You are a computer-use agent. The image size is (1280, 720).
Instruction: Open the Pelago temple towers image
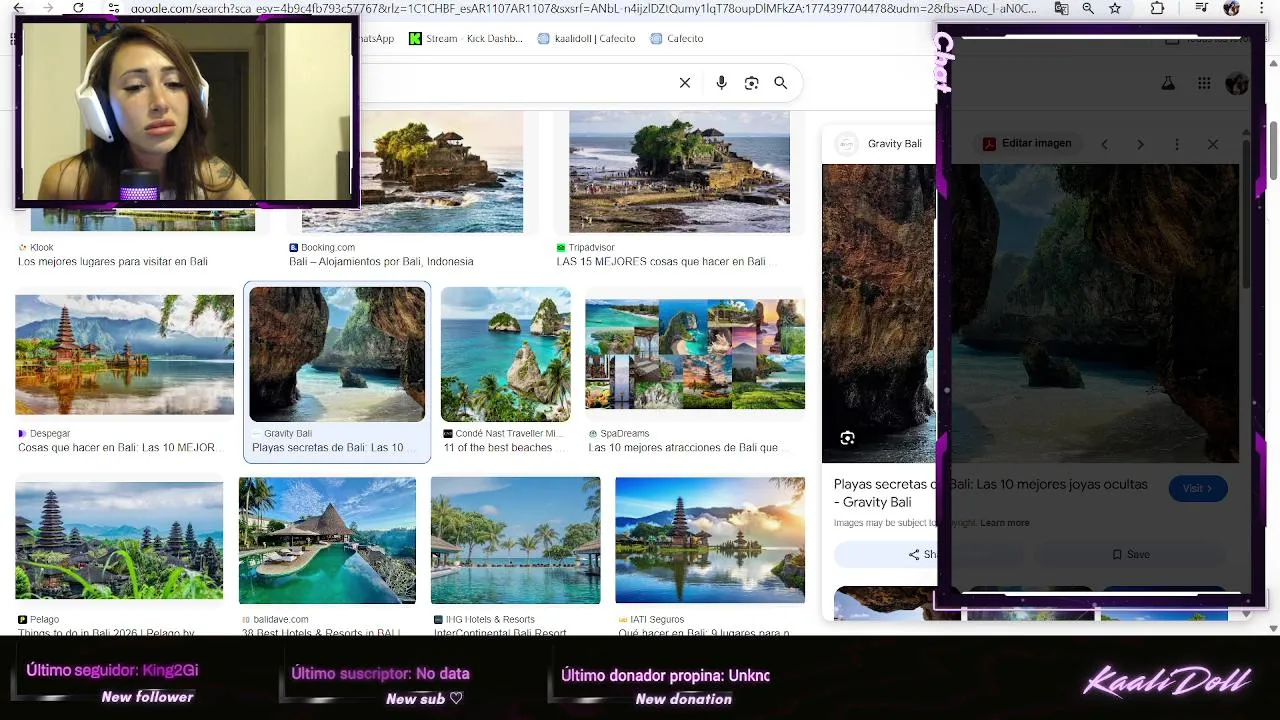pos(119,540)
